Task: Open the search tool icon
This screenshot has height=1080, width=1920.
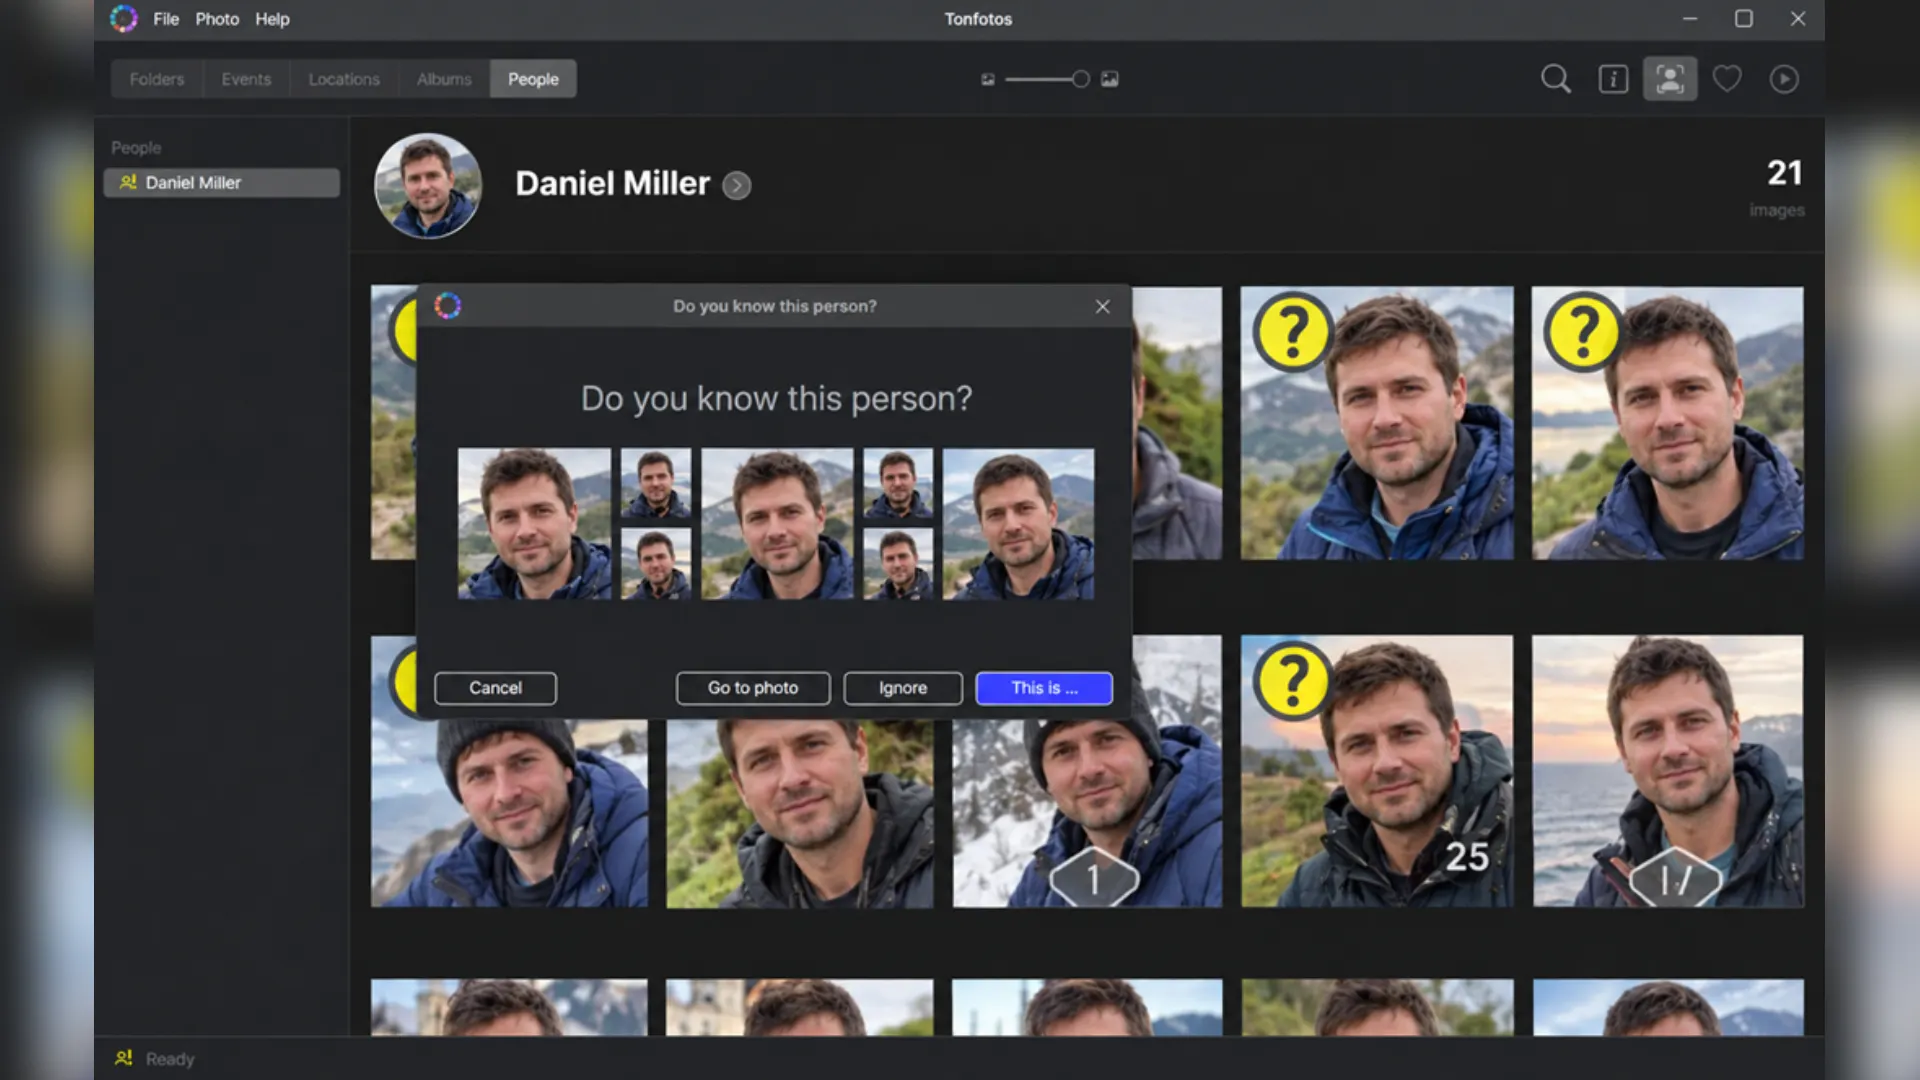Action: (x=1556, y=79)
